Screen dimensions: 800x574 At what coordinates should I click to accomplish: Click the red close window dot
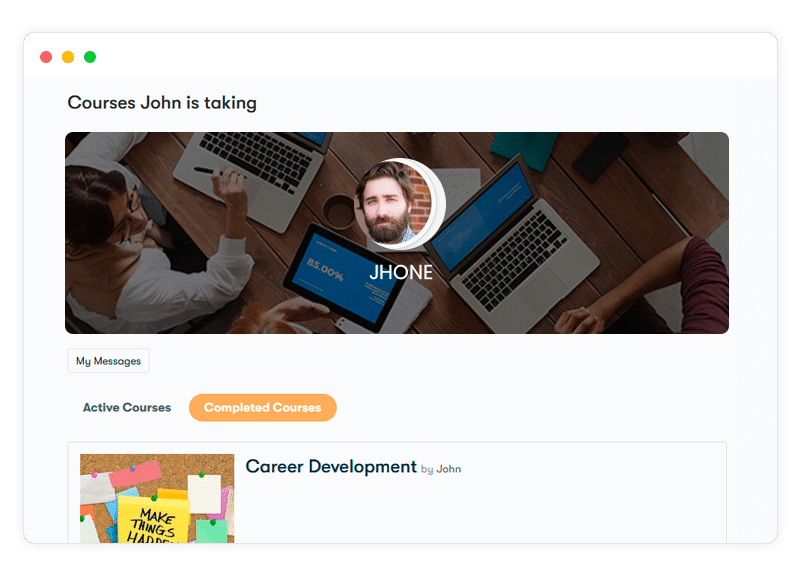(x=46, y=57)
